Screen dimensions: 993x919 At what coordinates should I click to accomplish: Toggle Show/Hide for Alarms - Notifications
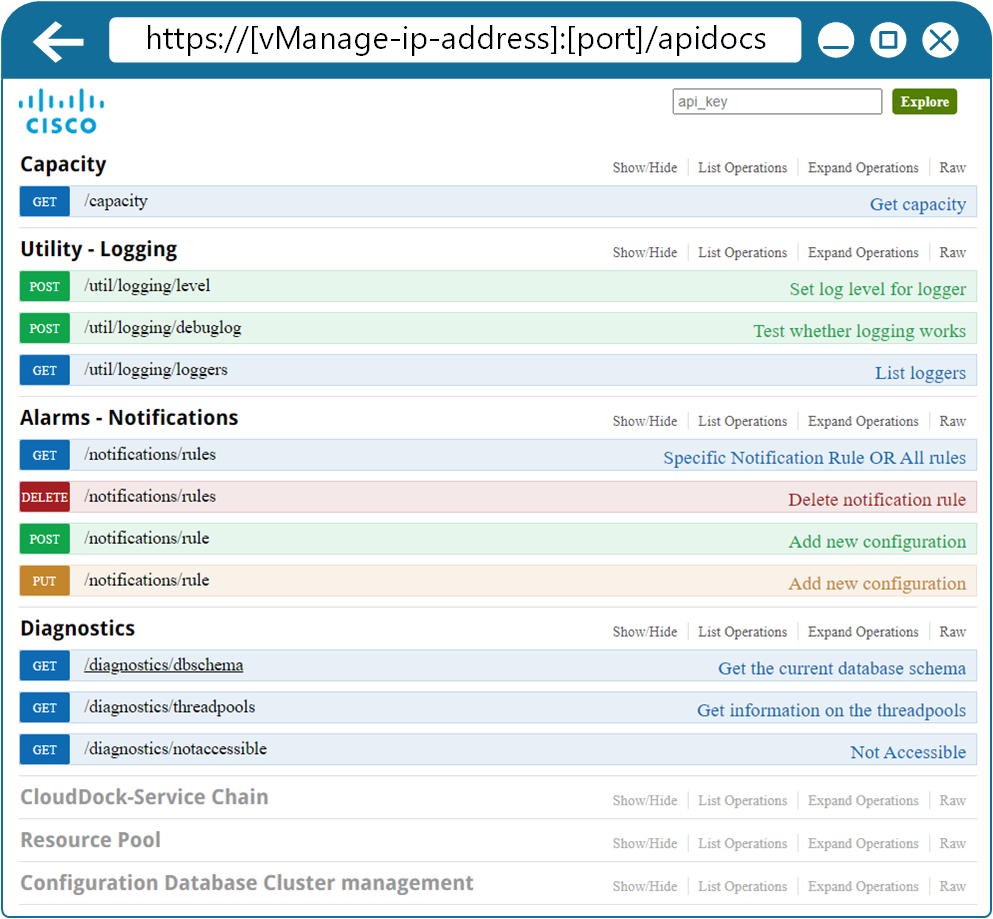pos(644,420)
